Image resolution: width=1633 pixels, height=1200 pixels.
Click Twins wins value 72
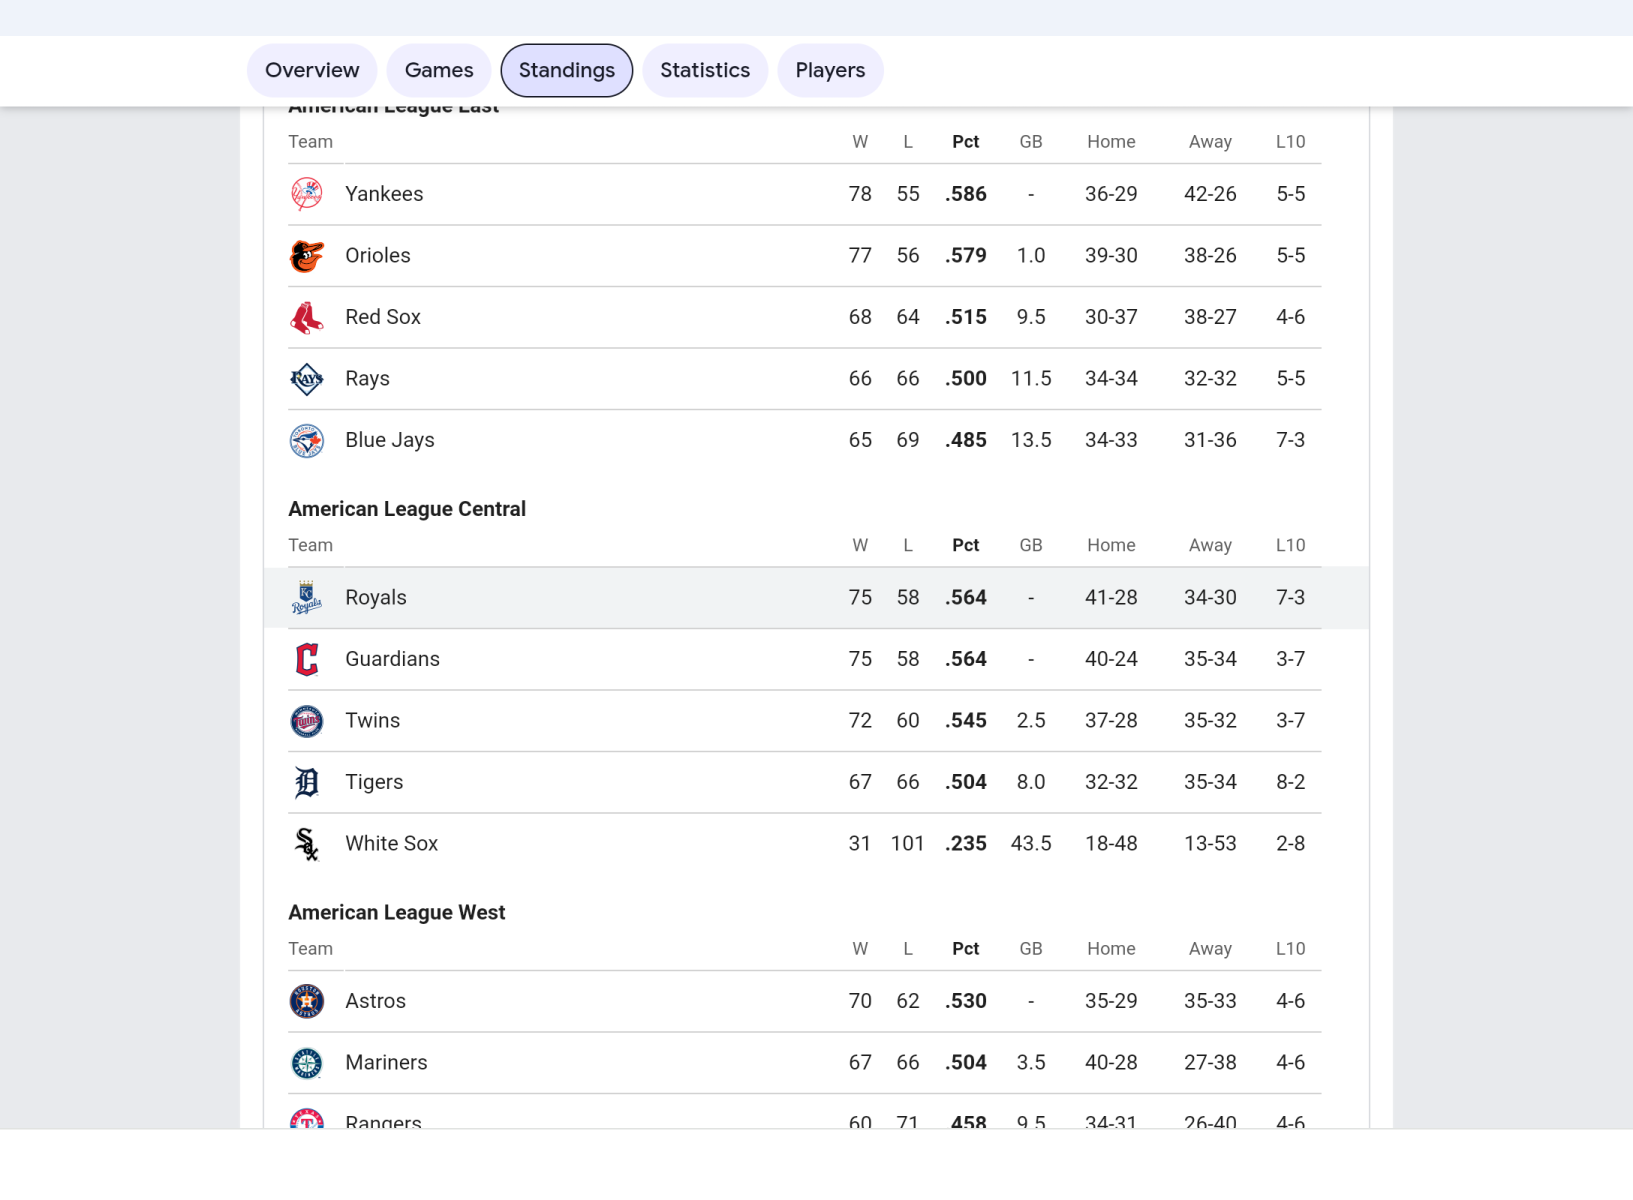tap(860, 720)
